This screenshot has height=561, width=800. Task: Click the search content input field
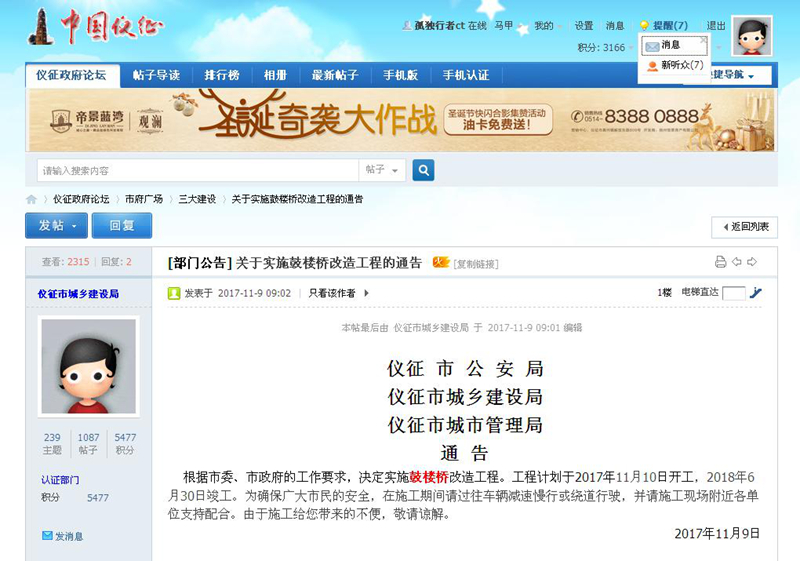(x=198, y=170)
